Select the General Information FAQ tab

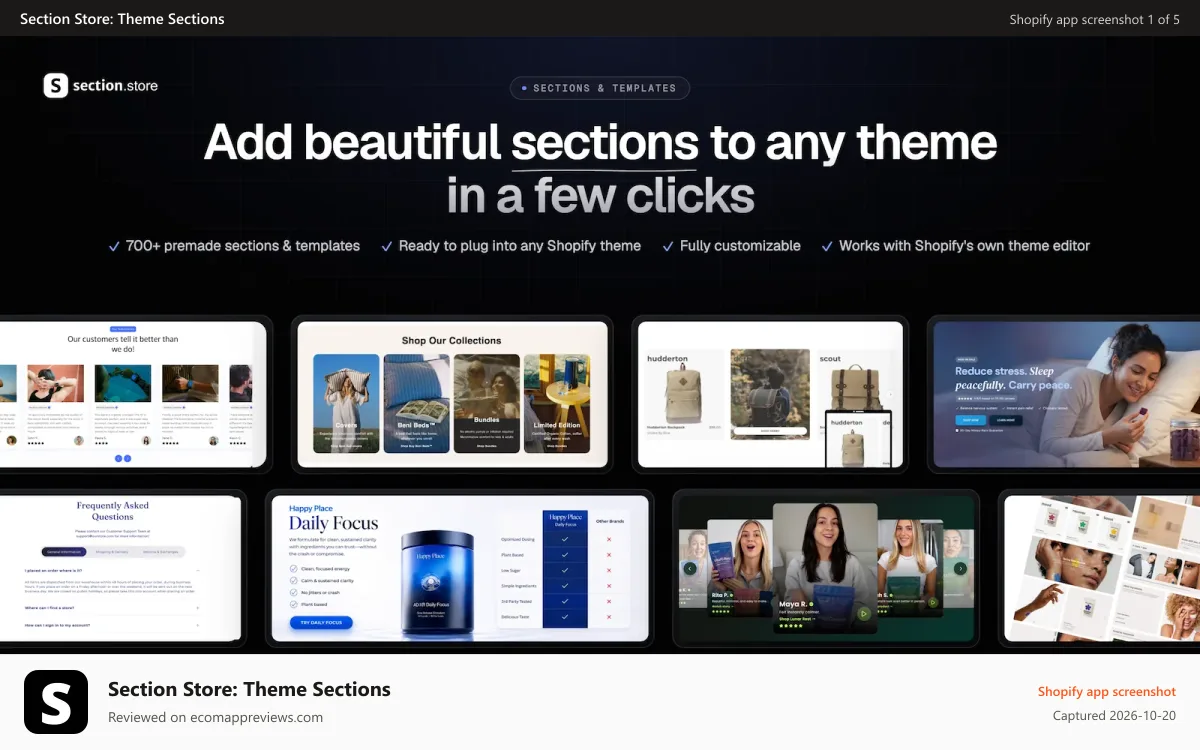point(64,552)
